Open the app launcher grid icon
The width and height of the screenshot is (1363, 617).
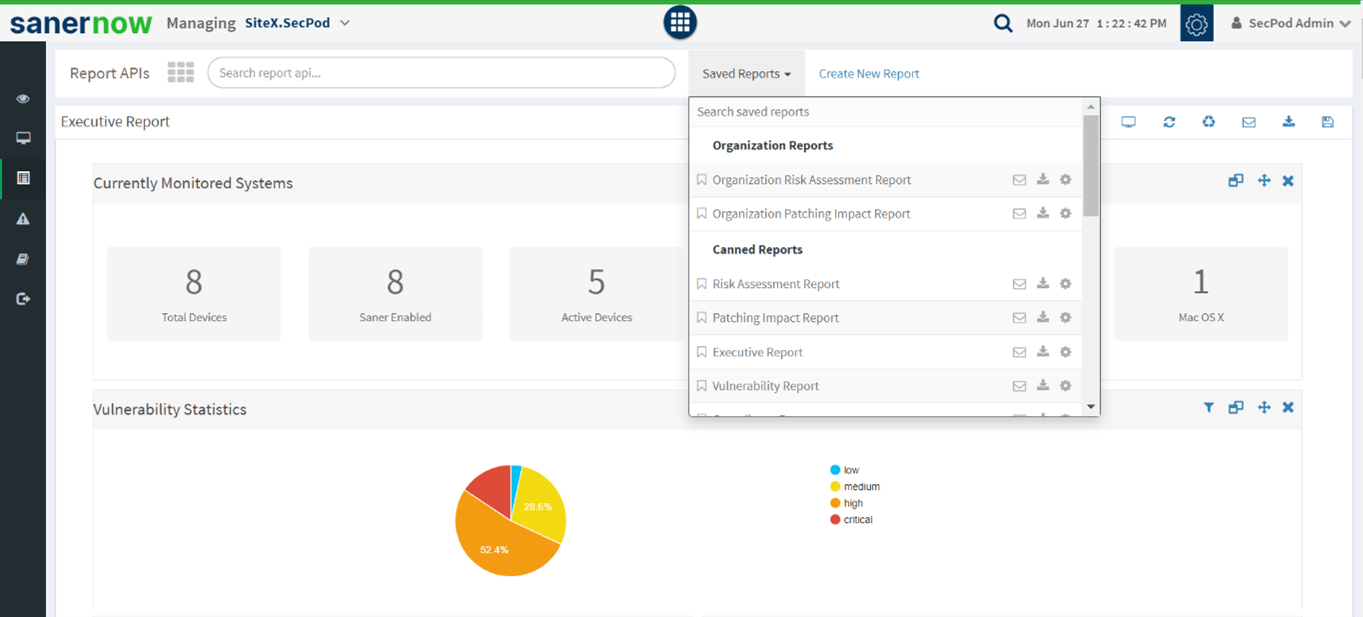tap(680, 22)
